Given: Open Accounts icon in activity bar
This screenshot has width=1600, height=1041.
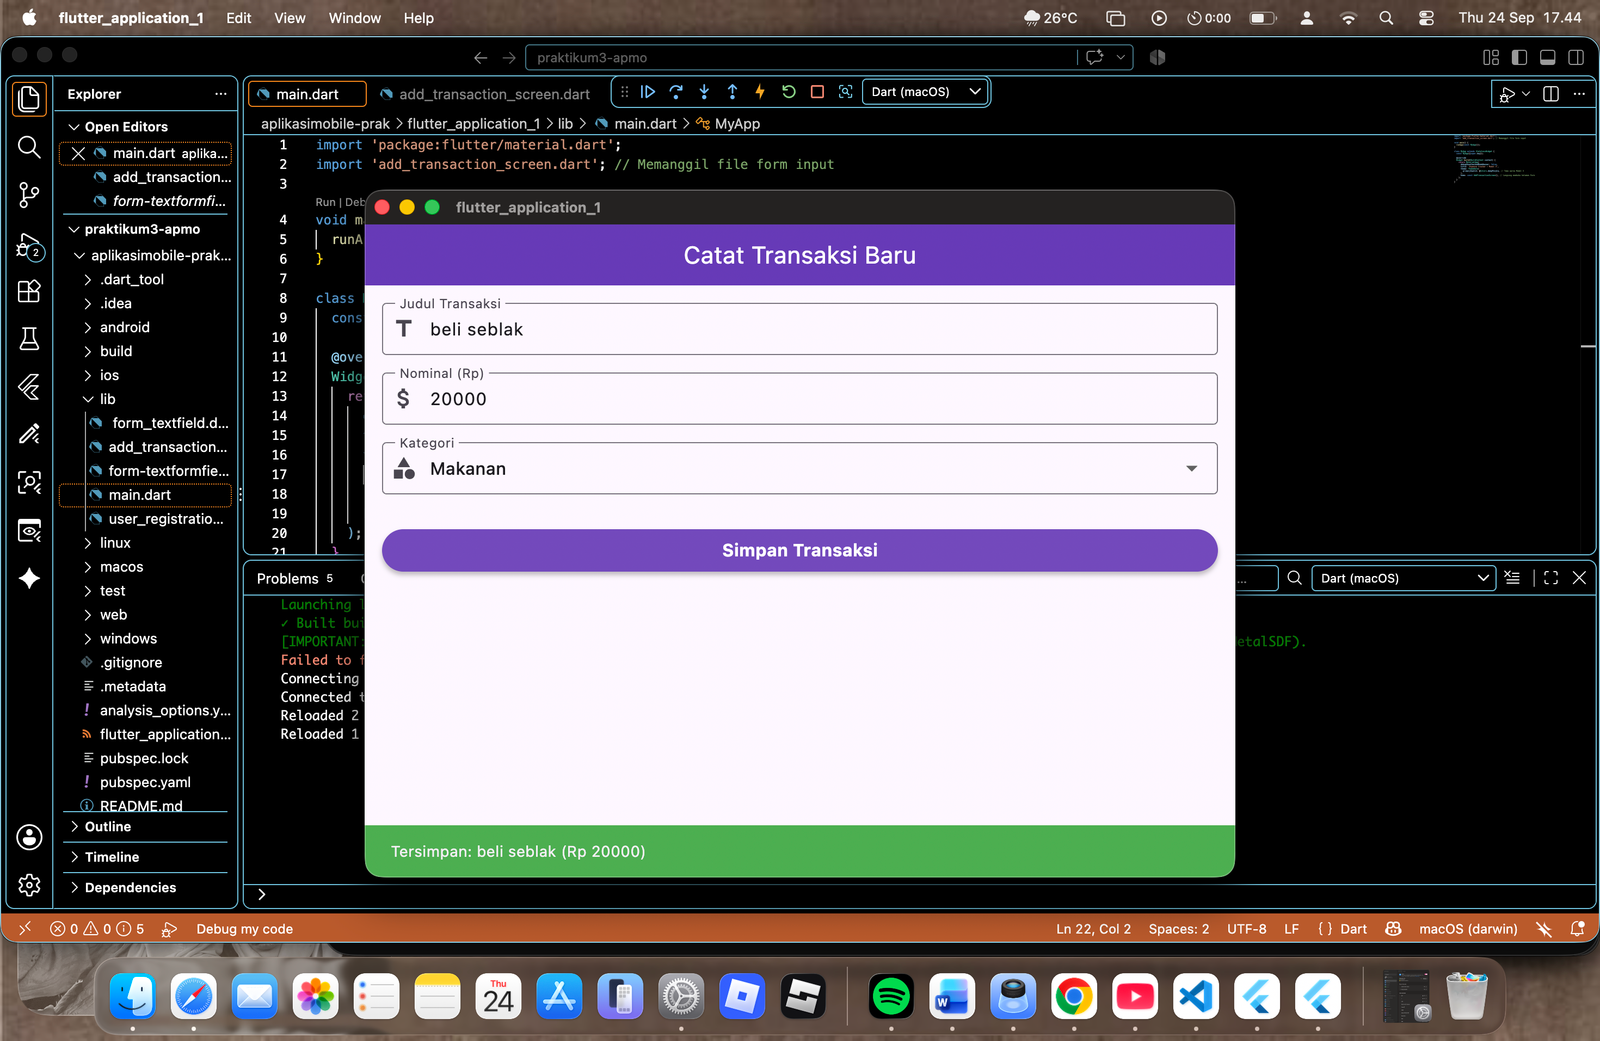Looking at the screenshot, I should pos(29,837).
